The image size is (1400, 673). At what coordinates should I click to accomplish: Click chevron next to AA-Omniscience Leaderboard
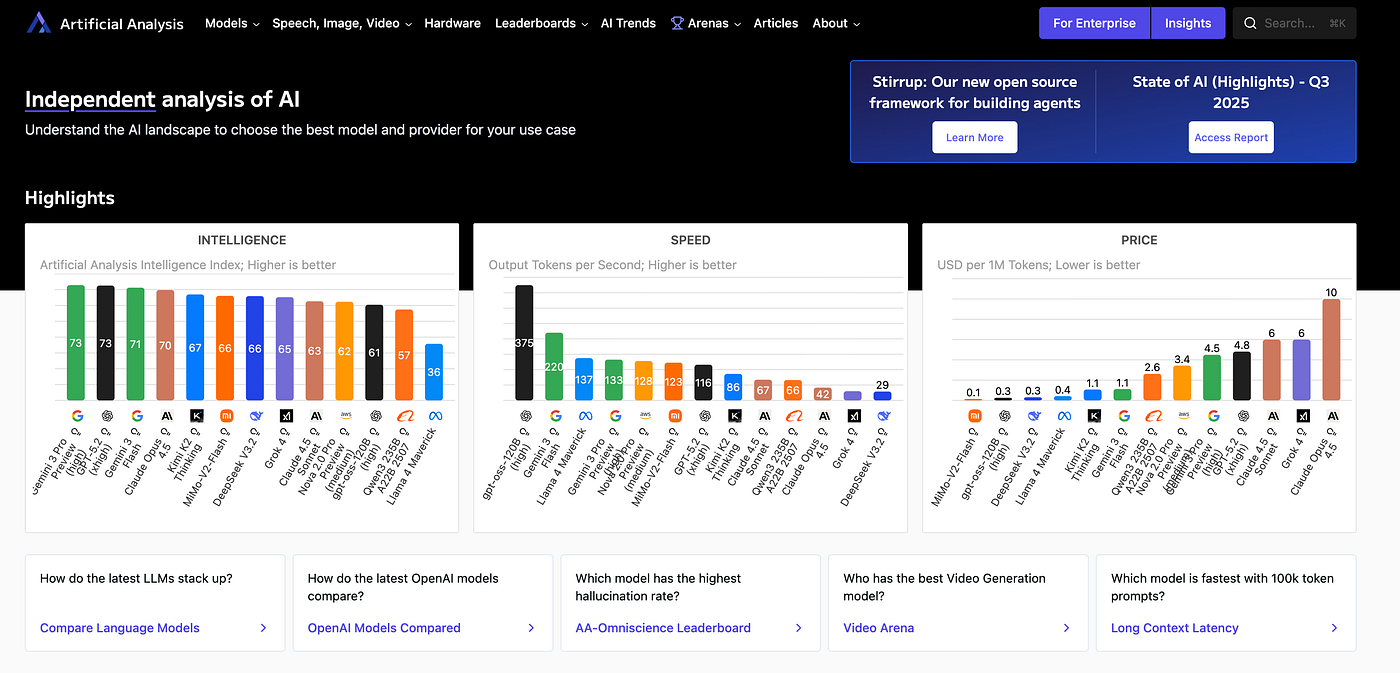click(799, 628)
